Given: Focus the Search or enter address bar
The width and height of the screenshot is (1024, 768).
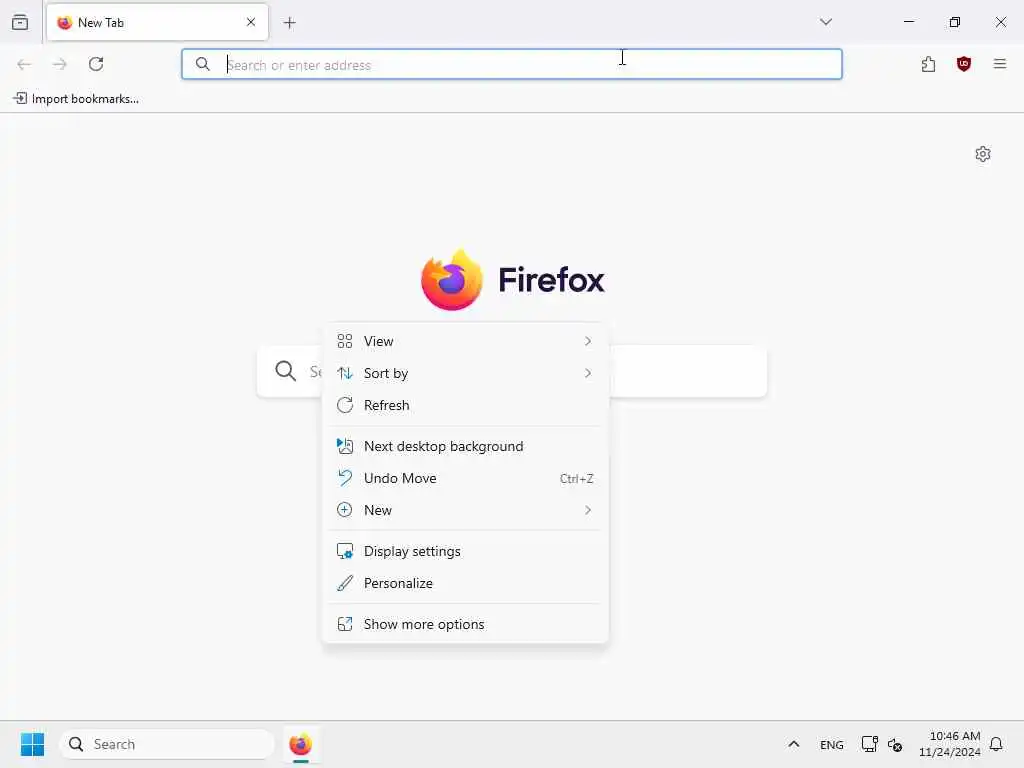Looking at the screenshot, I should point(511,65).
